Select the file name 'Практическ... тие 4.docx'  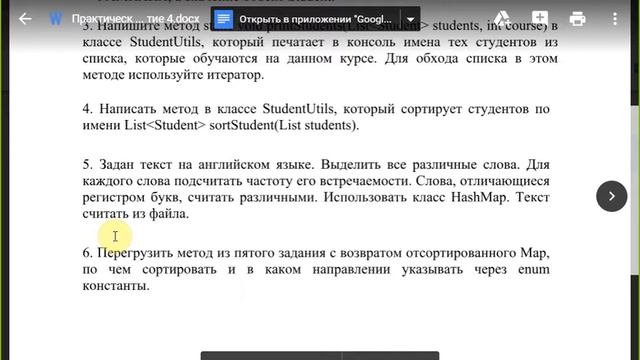tap(136, 19)
